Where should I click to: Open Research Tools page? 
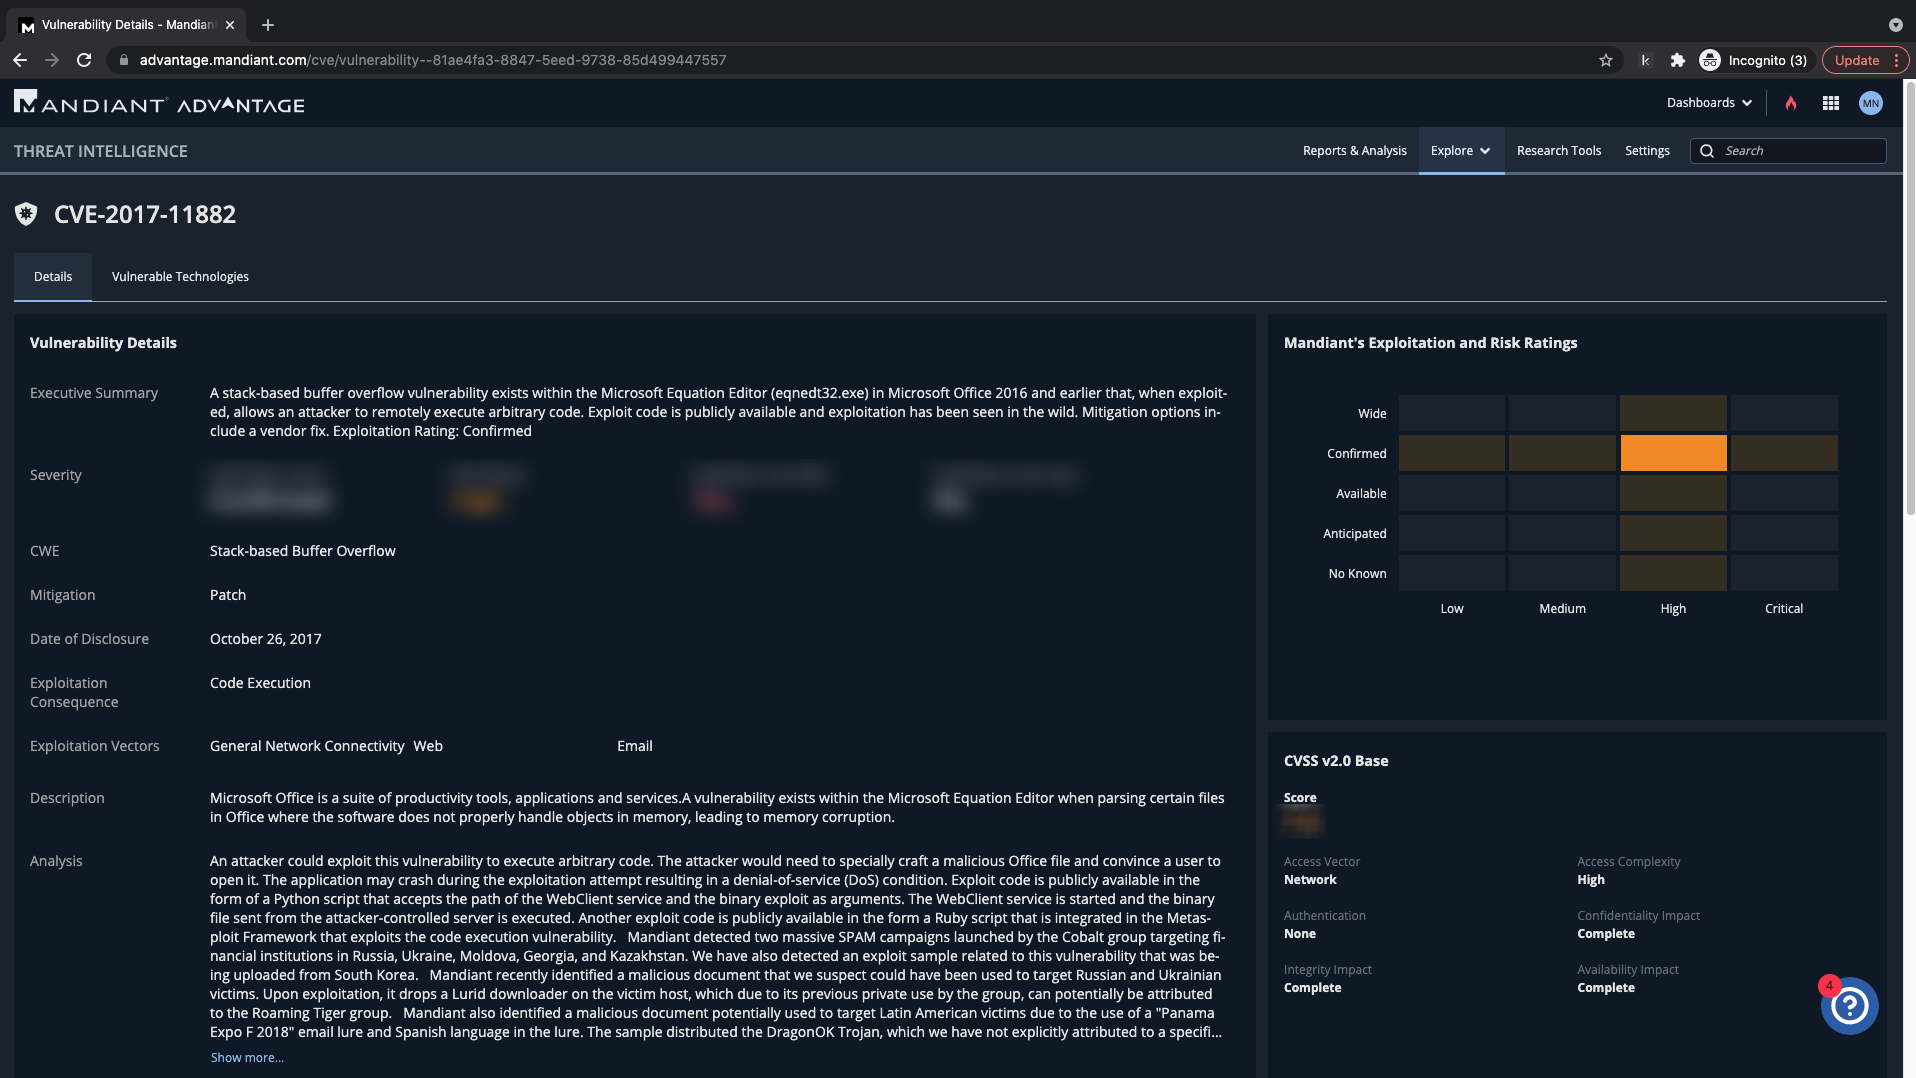tap(1558, 151)
